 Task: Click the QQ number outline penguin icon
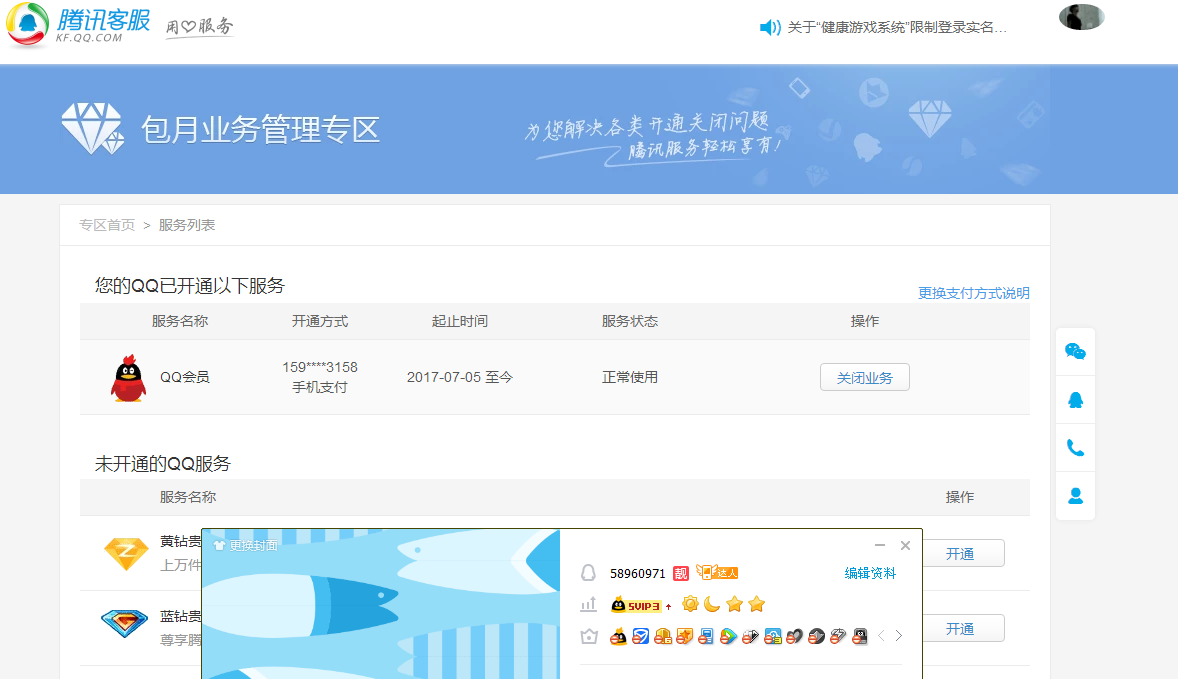[588, 573]
